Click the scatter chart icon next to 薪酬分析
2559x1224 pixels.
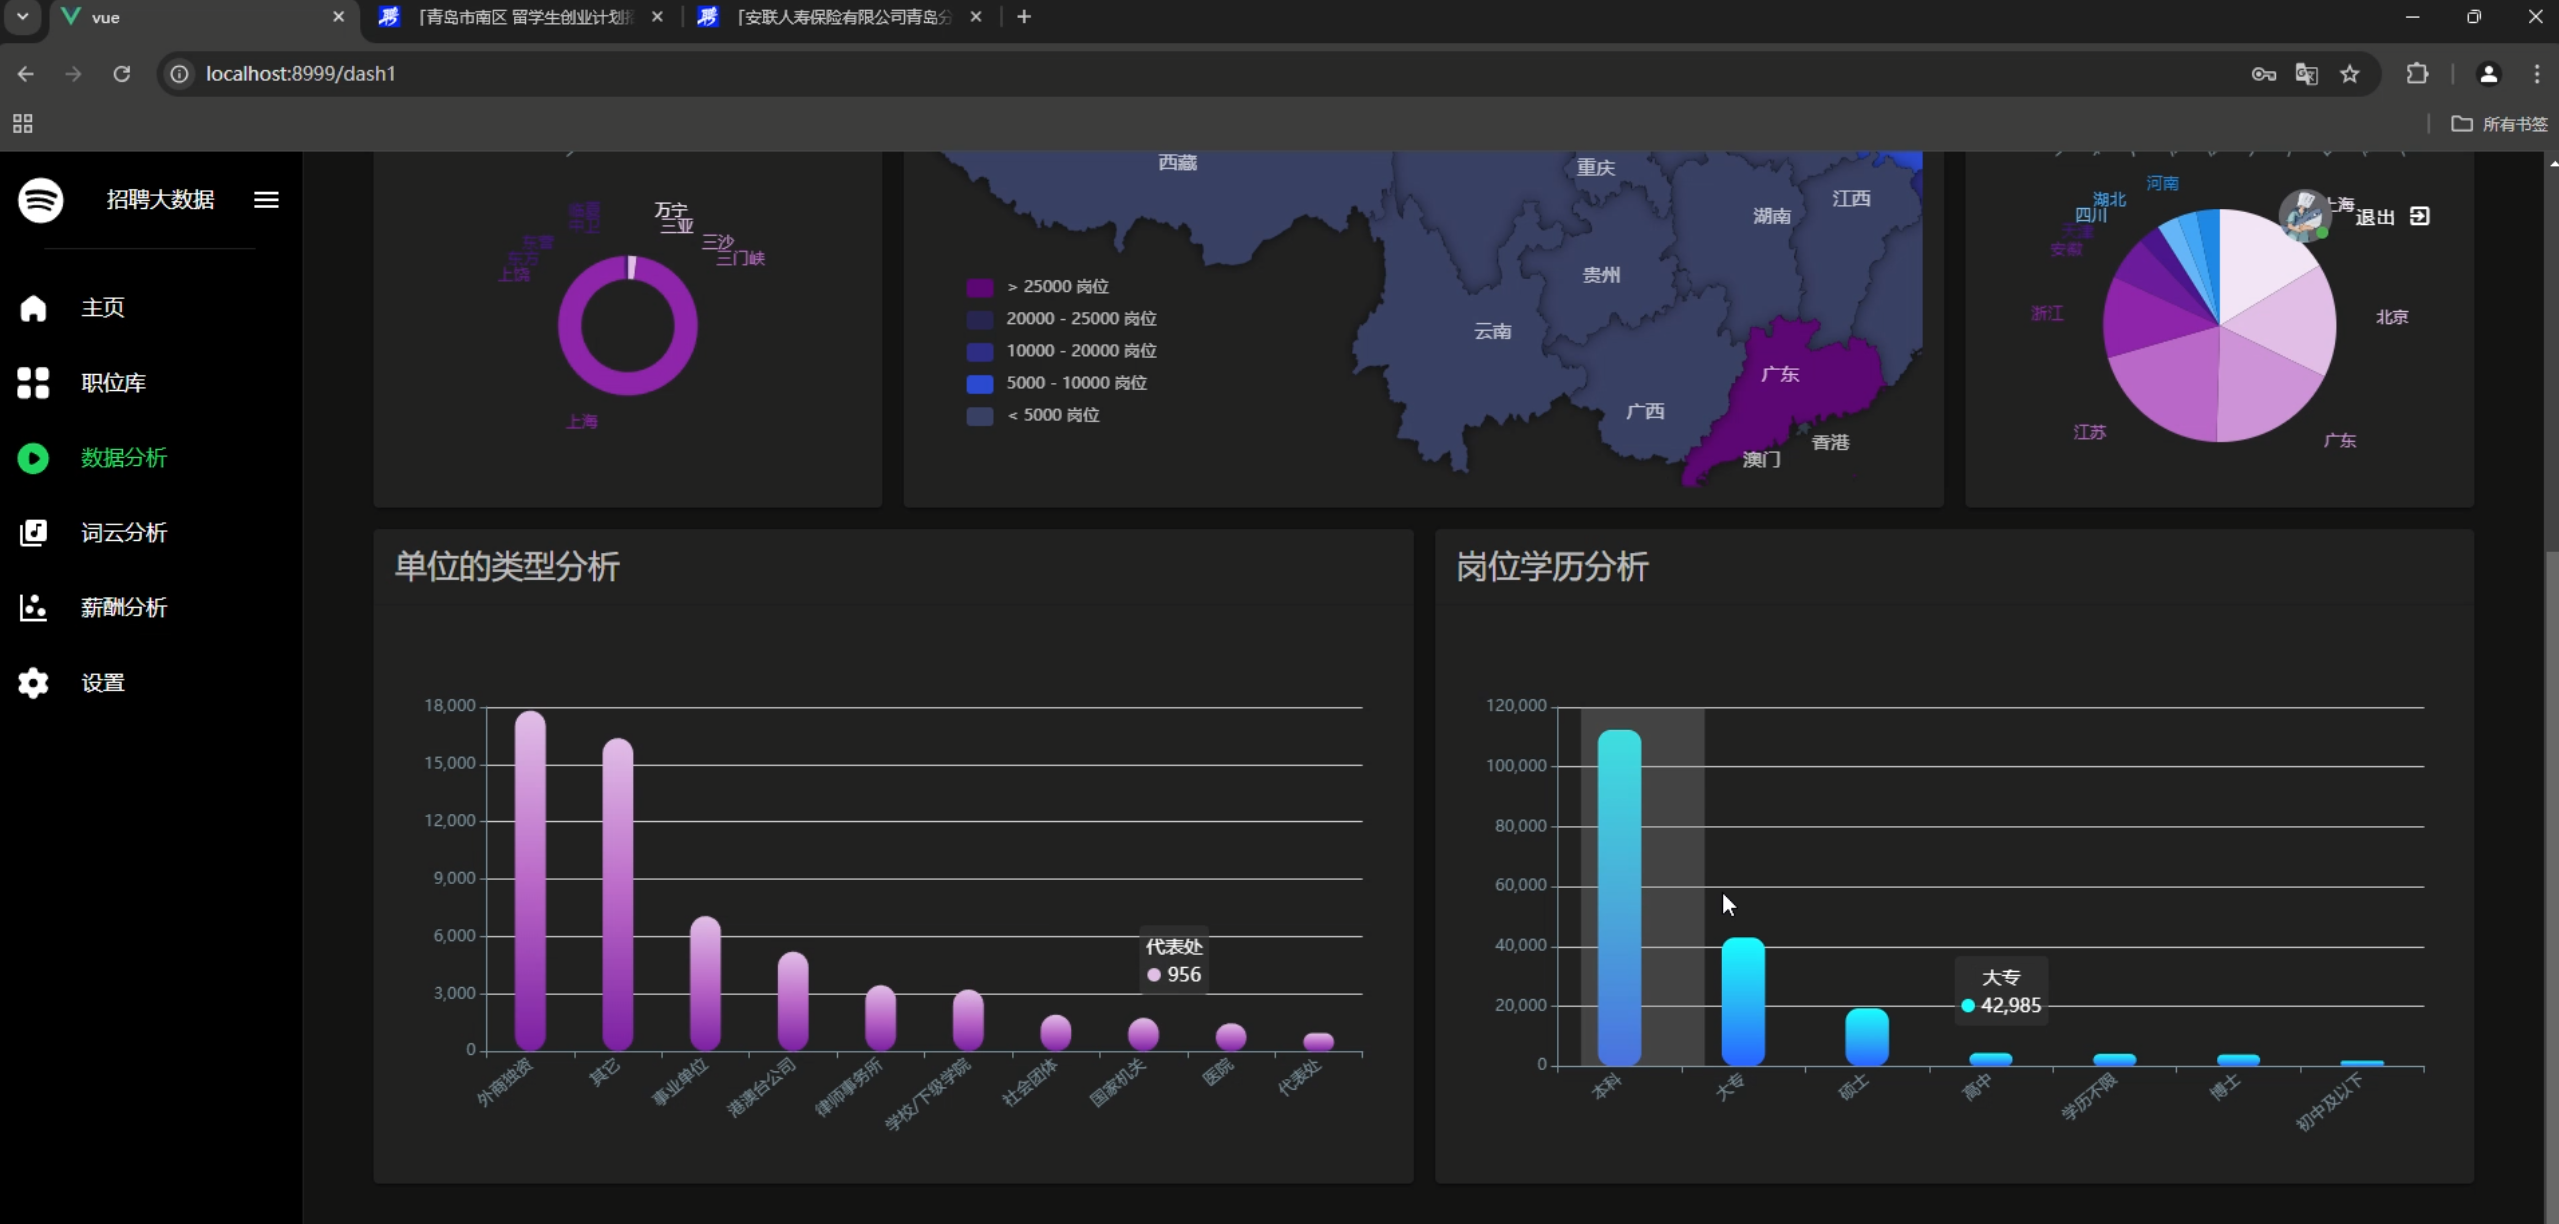33,608
